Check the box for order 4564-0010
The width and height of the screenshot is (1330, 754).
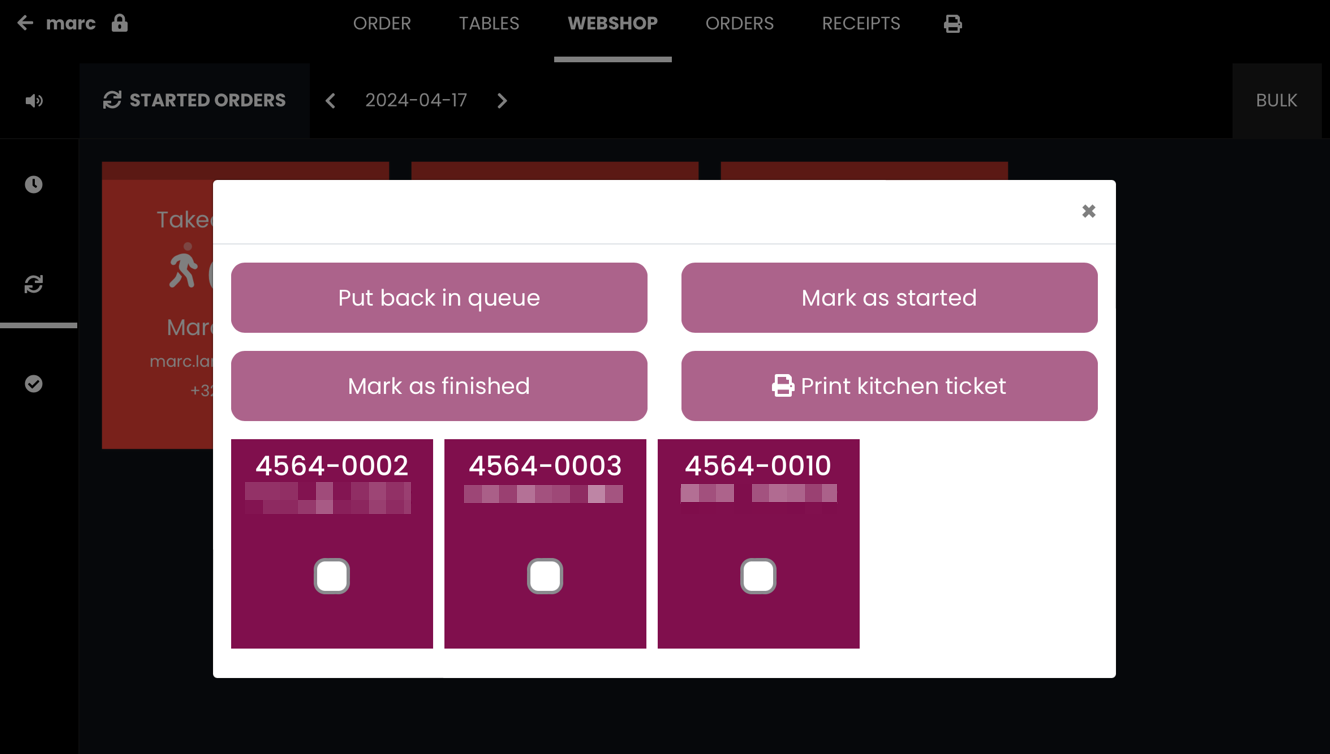(x=758, y=576)
